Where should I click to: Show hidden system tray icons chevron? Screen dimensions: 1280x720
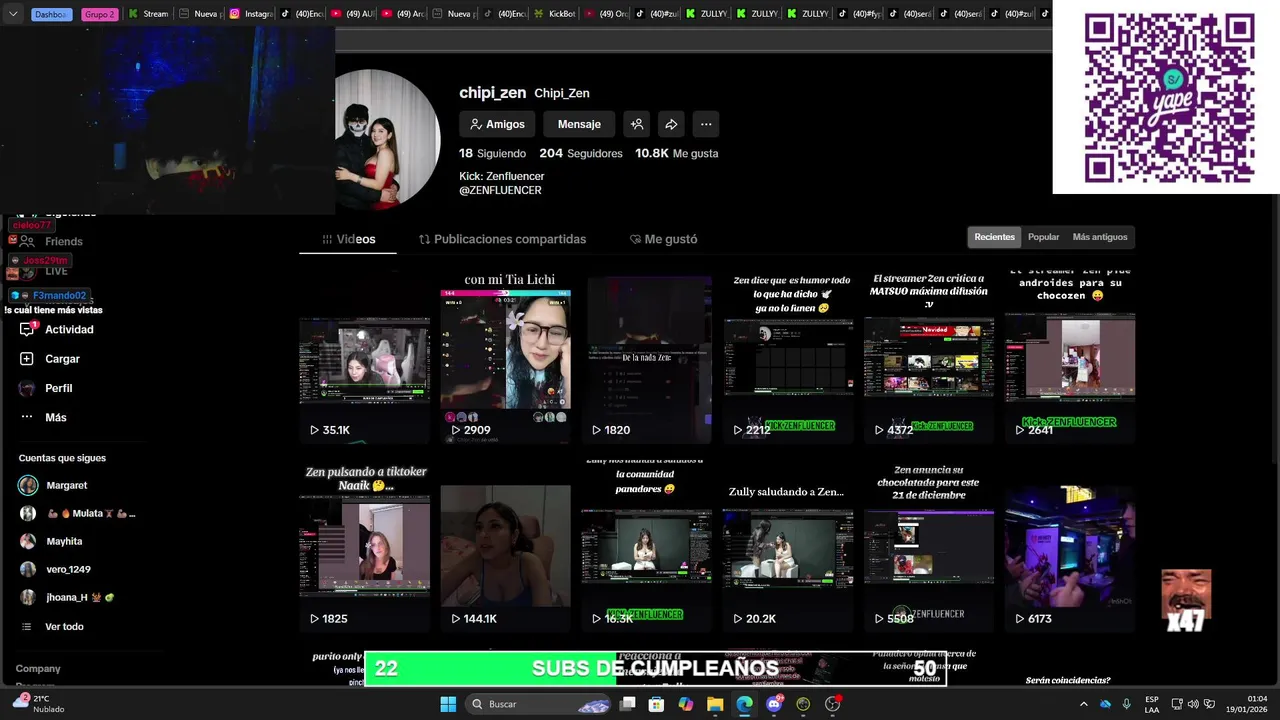point(1083,704)
